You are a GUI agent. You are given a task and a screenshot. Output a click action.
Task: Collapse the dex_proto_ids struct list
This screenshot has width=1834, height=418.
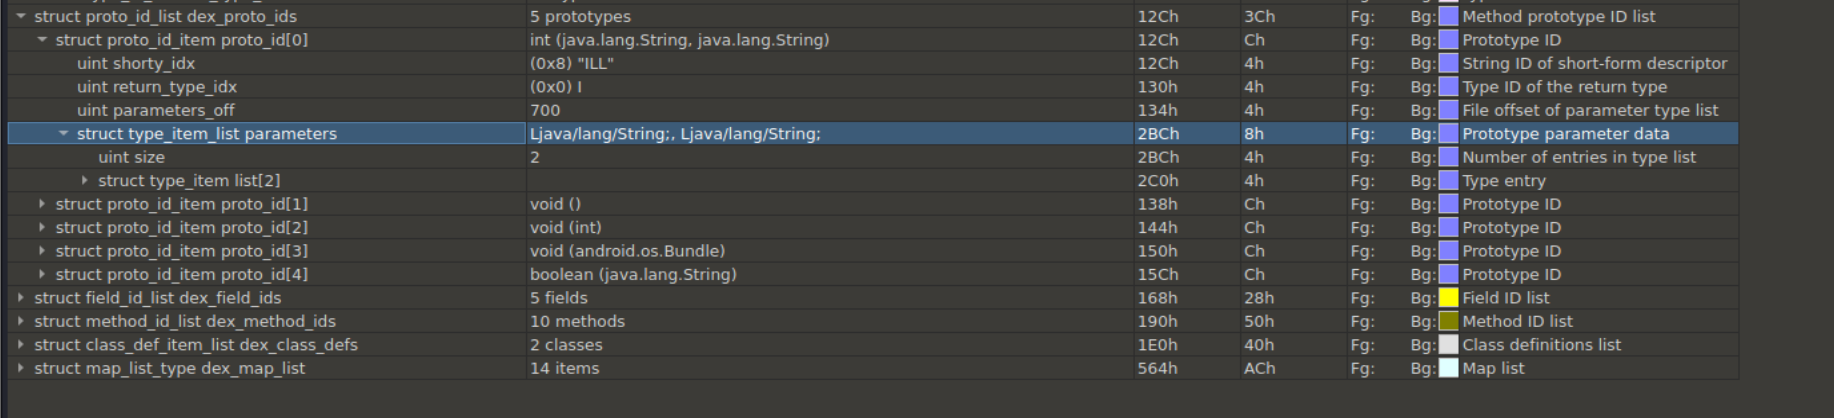coord(21,17)
